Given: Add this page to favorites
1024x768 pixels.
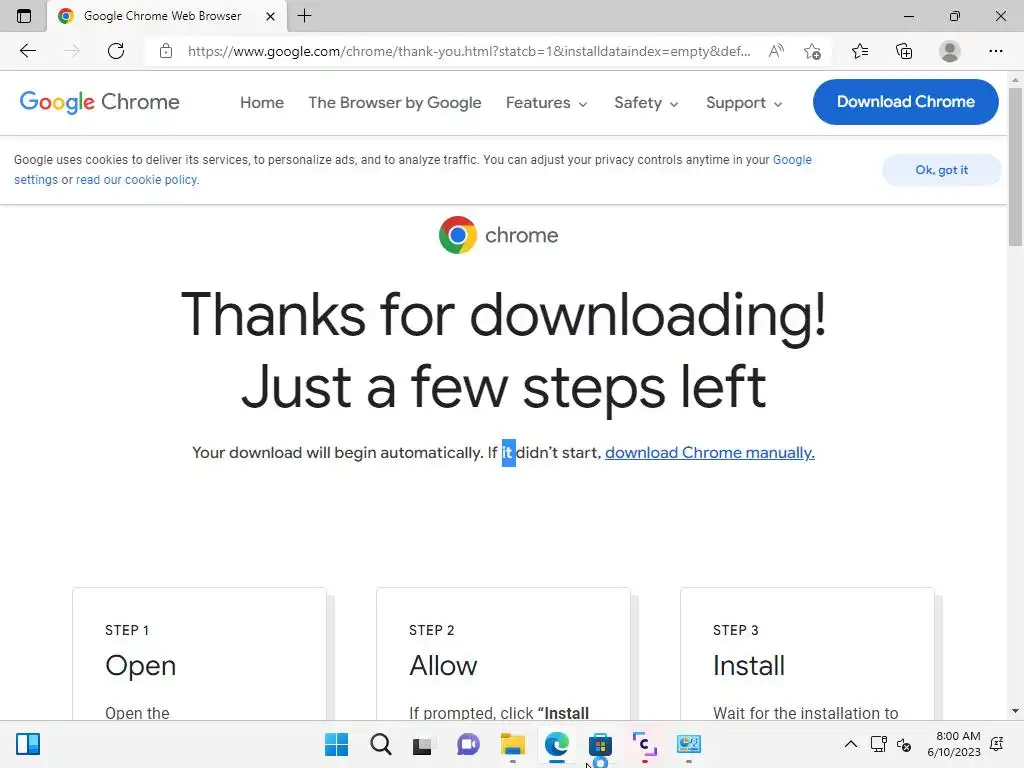Looking at the screenshot, I should pyautogui.click(x=812, y=51).
